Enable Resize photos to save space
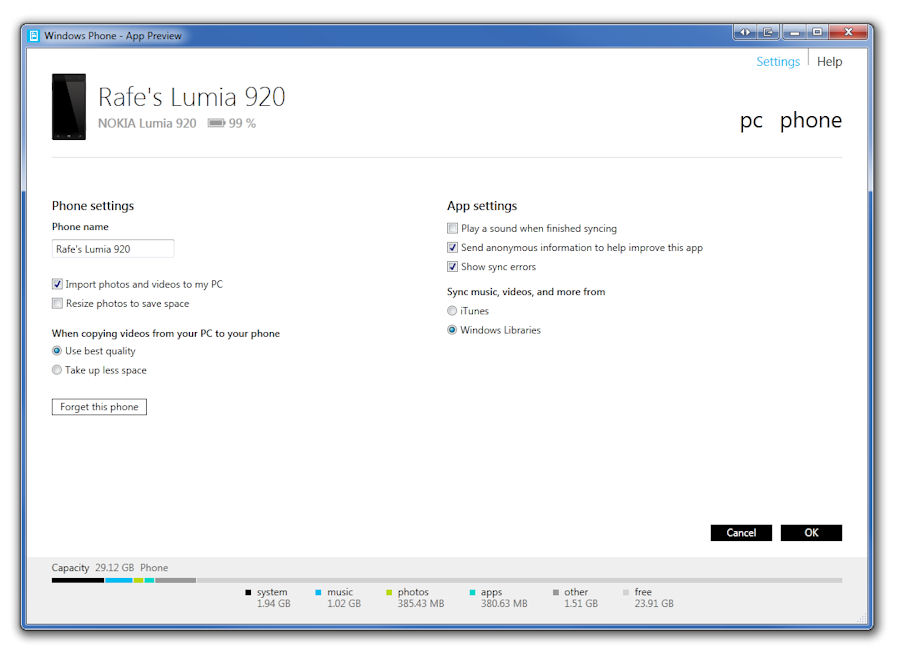This screenshot has height=658, width=900. click(57, 303)
